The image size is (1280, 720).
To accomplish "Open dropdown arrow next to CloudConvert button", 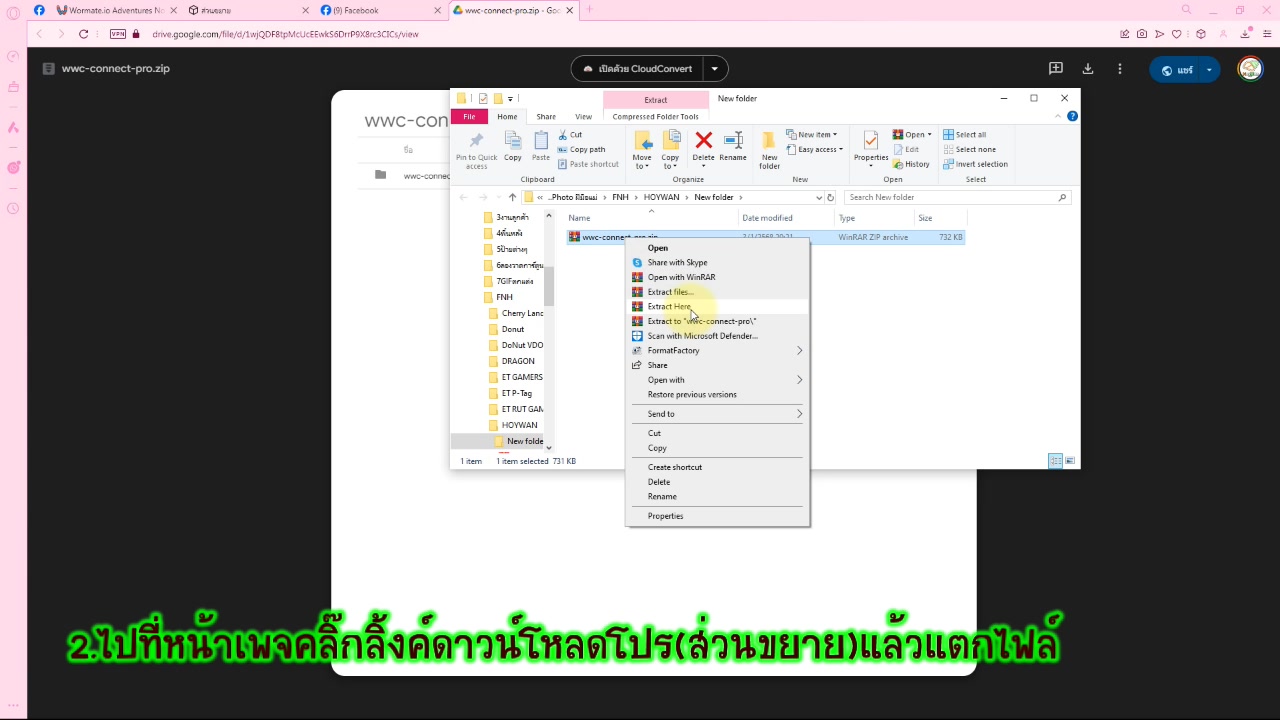I will click(715, 69).
